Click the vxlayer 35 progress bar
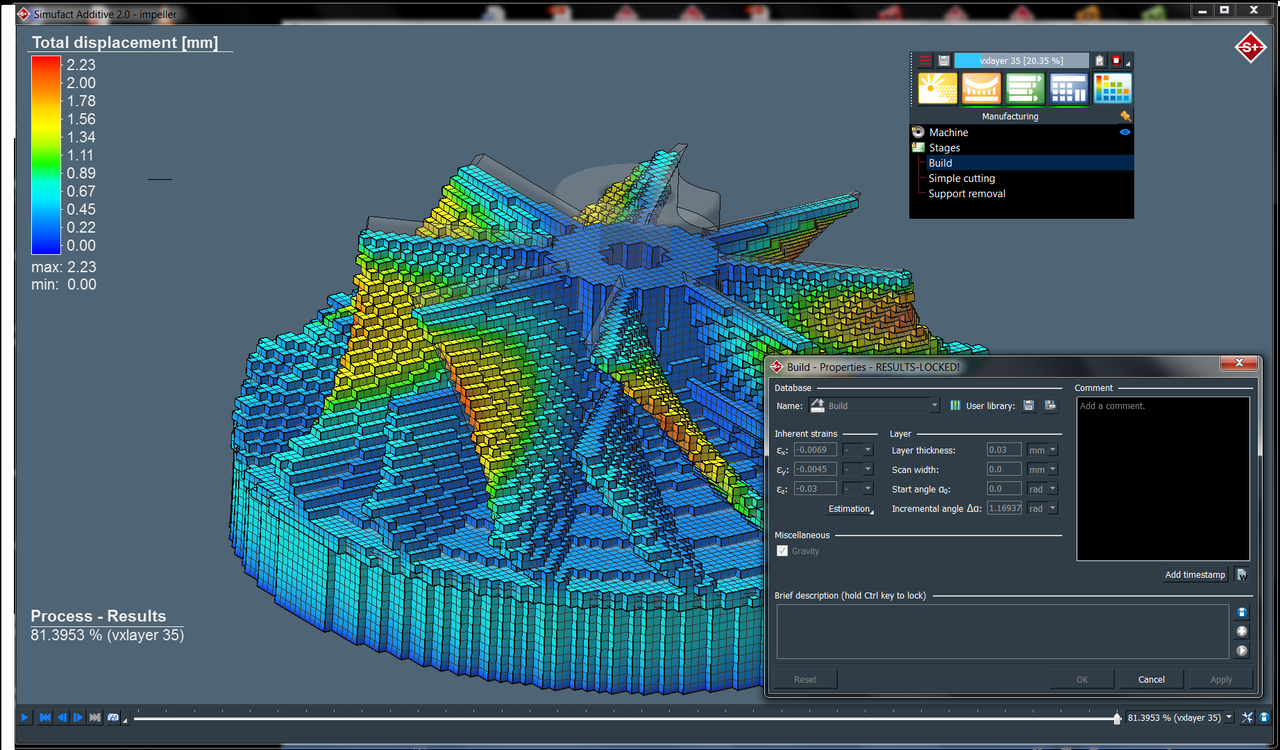 coord(1021,61)
